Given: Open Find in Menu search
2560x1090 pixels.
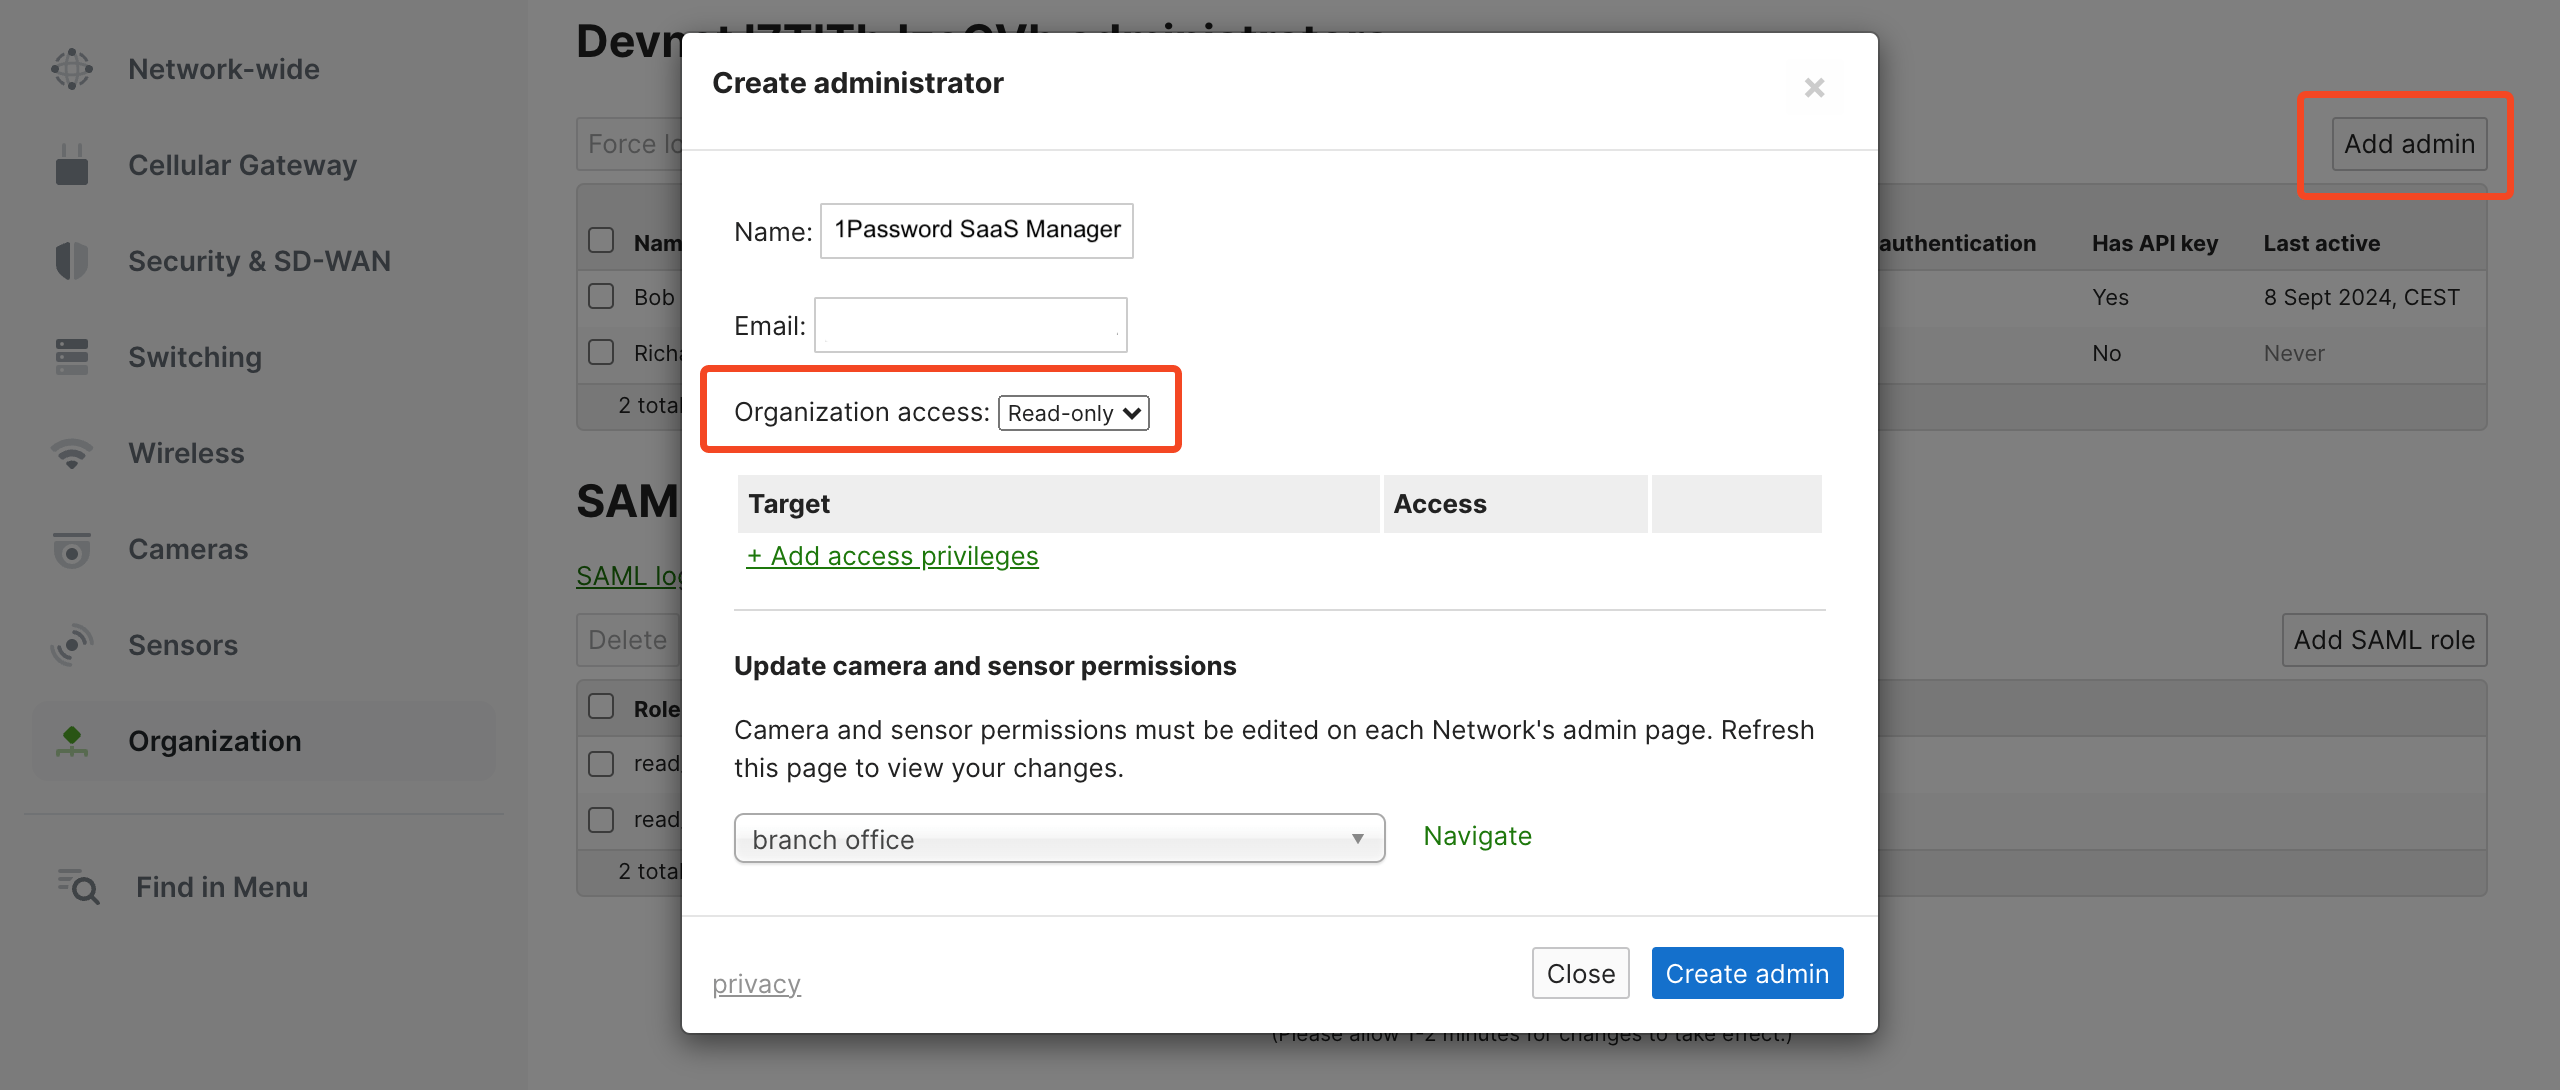Looking at the screenshot, I should pos(222,887).
